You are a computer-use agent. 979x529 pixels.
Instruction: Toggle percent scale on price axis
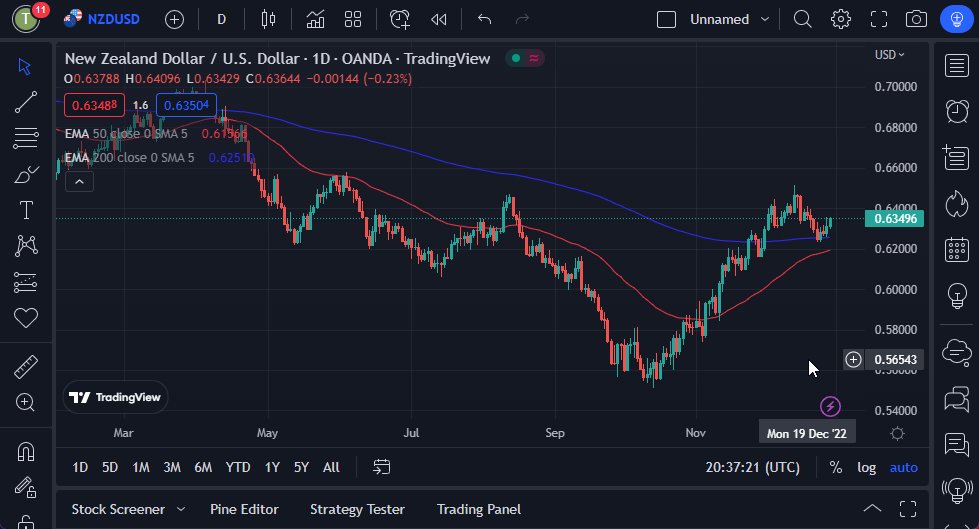point(835,467)
